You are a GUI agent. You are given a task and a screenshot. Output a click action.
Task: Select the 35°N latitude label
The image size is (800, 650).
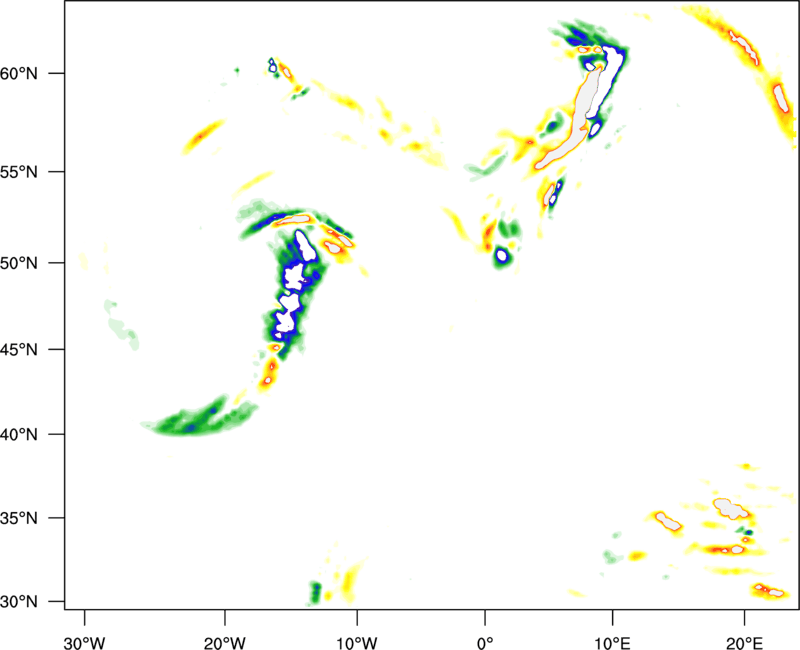[19, 518]
